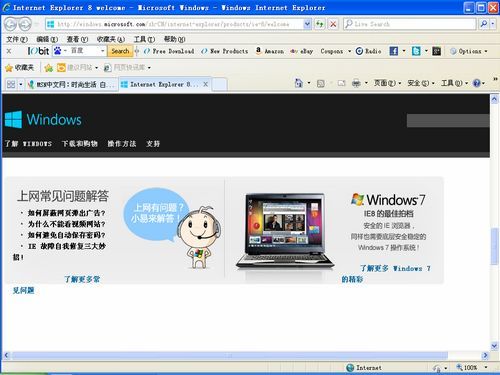Click the 如何屏蔽网页弹出广告 question text

point(66,213)
